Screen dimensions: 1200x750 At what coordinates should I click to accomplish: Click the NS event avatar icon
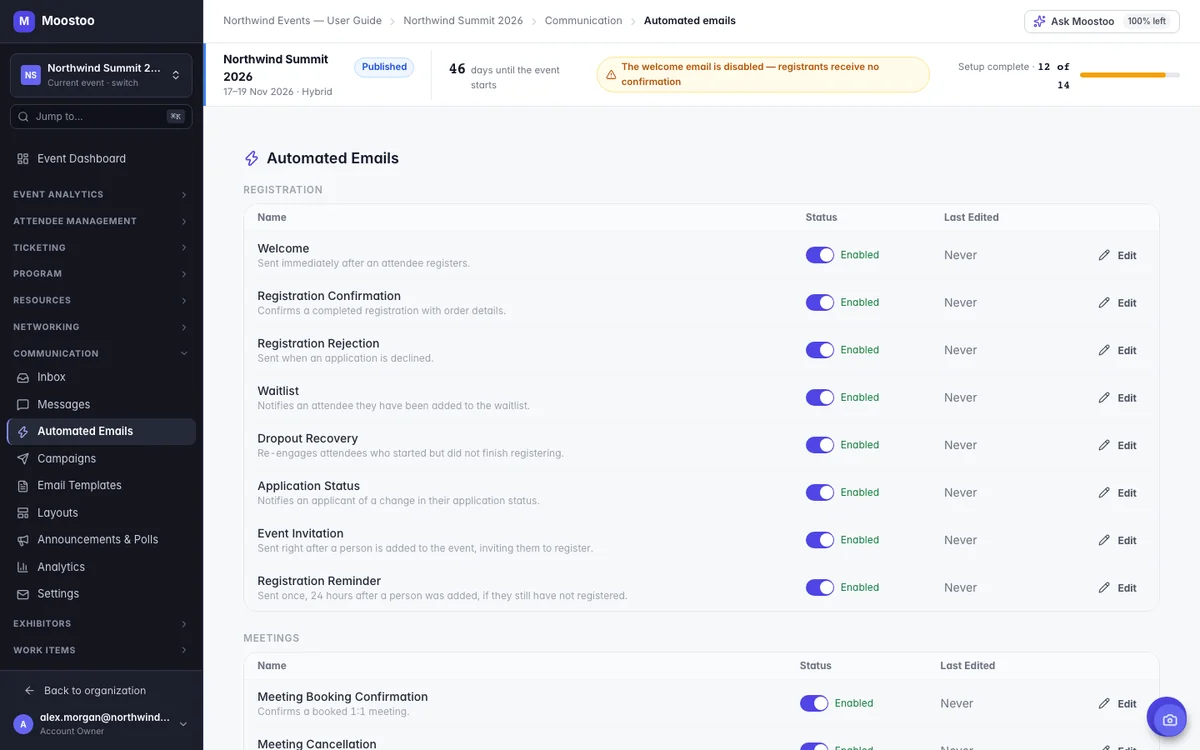pos(31,75)
